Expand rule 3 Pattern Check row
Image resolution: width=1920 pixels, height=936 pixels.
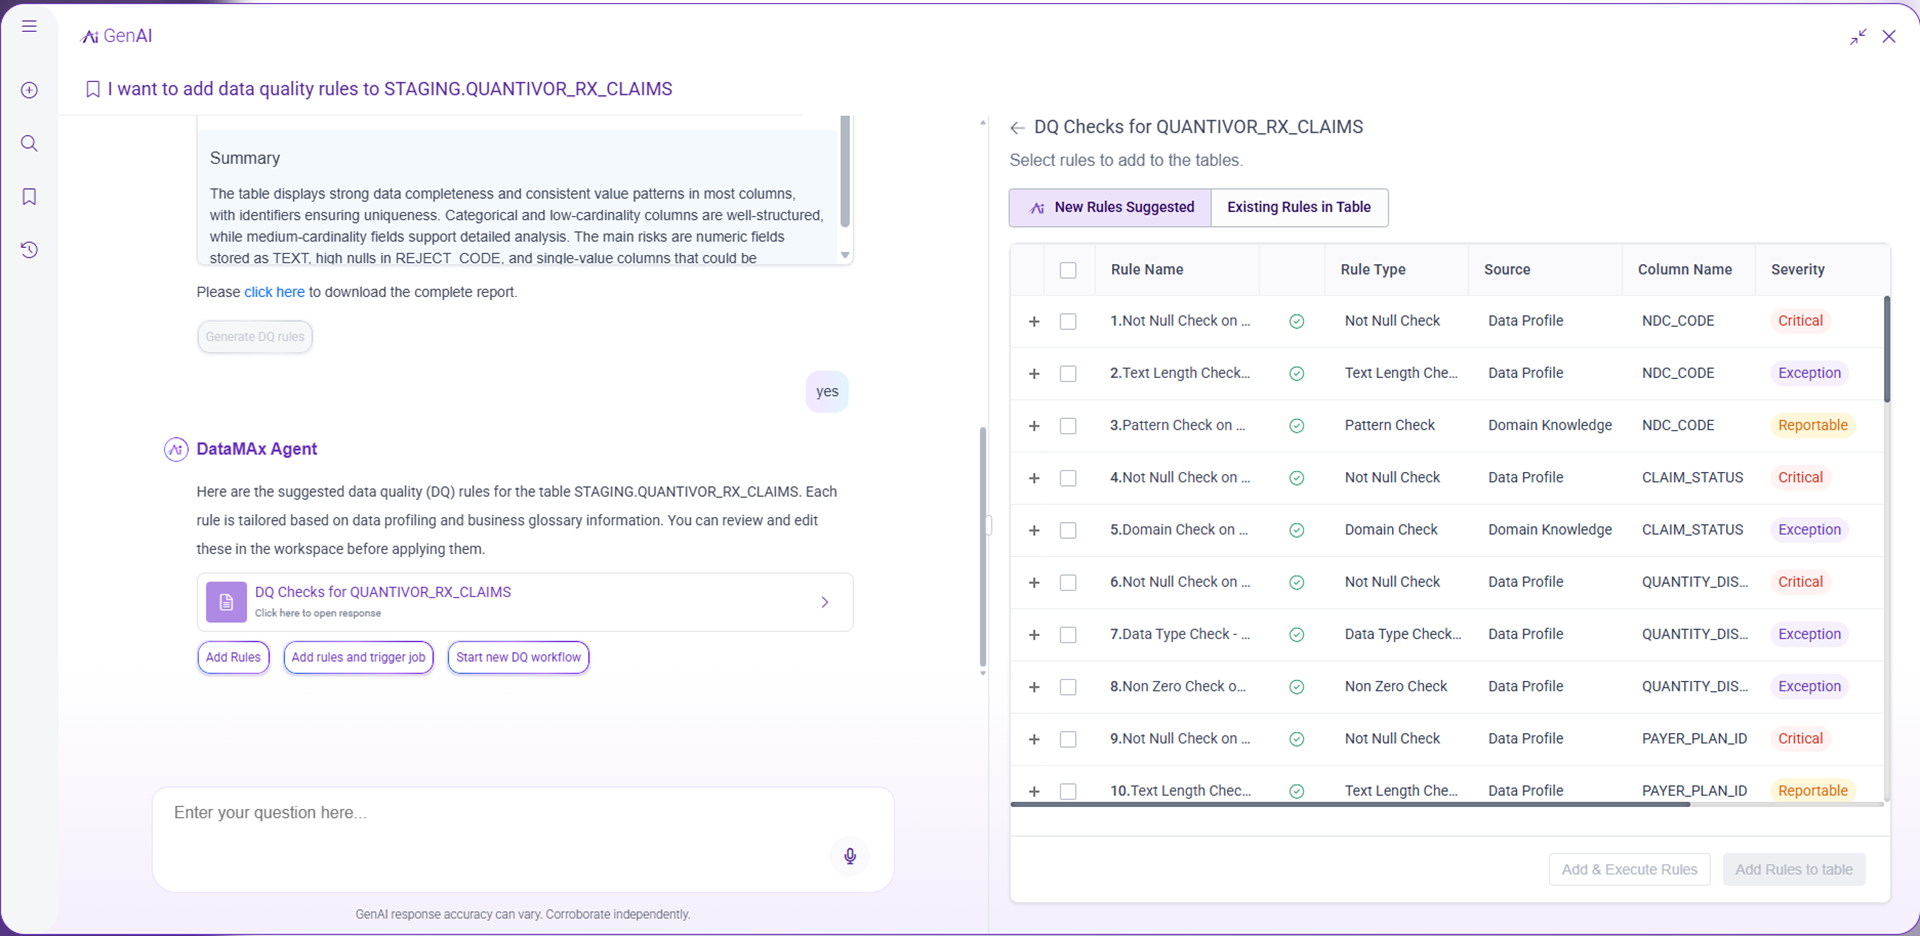coord(1034,426)
